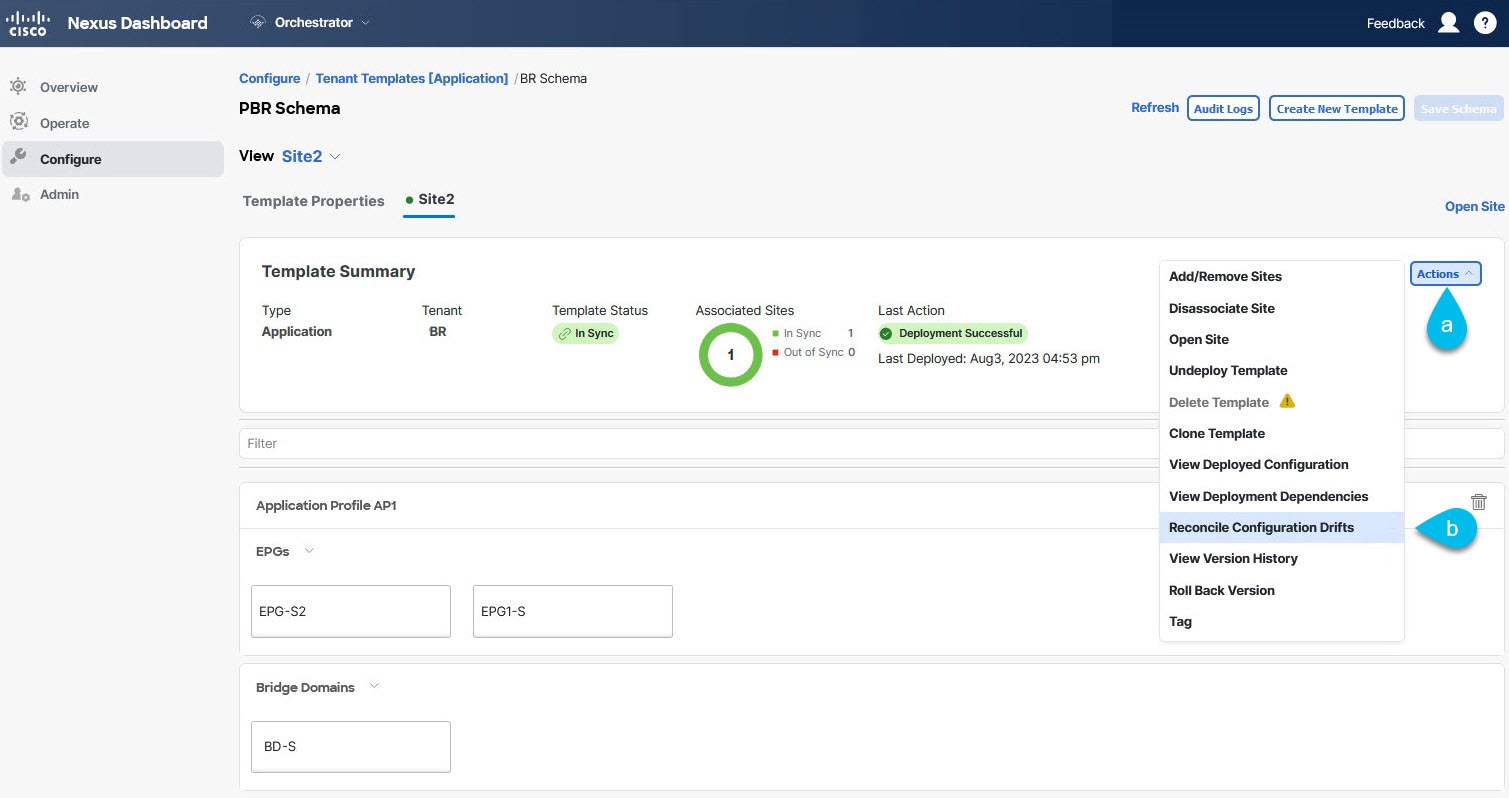
Task: Click the Last Deployed timestamp text
Action: tap(989, 358)
